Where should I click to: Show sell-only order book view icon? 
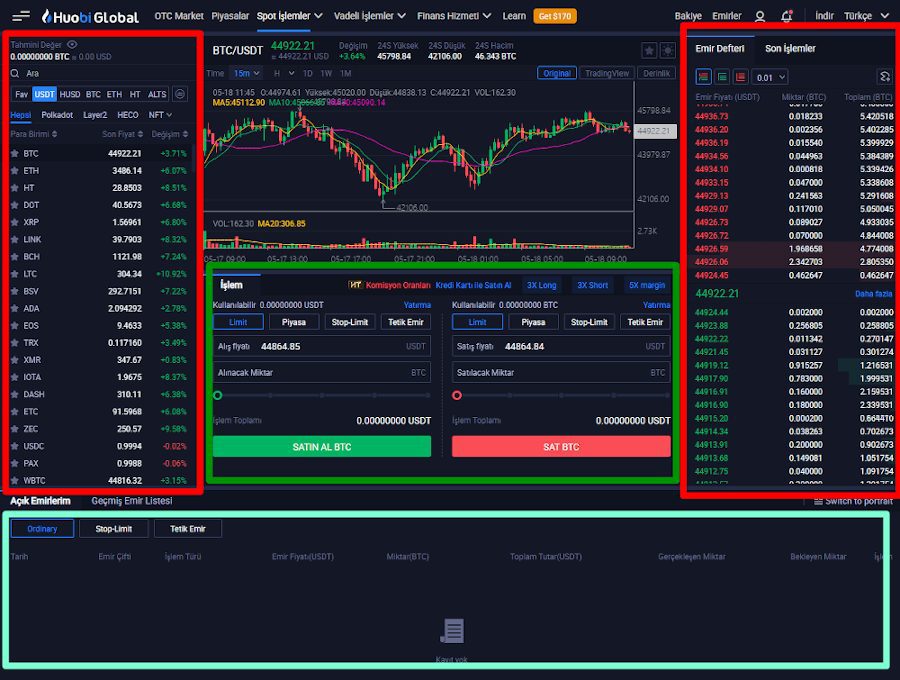[740, 77]
